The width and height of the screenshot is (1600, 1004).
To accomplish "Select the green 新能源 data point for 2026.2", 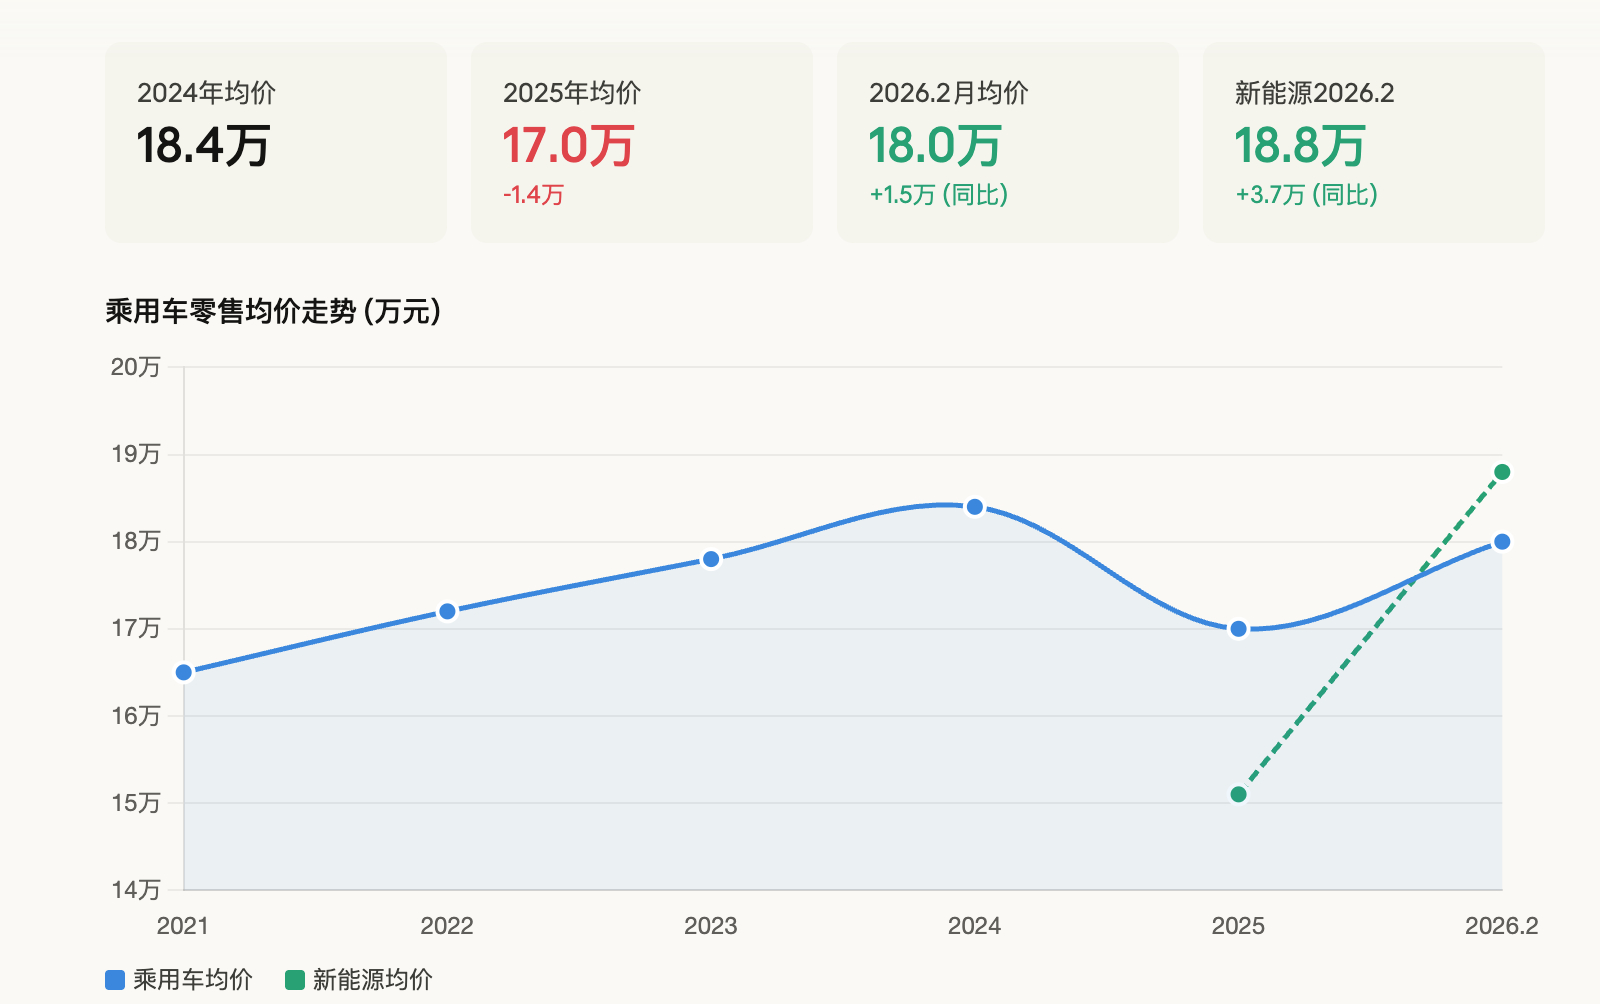I will point(1502,472).
